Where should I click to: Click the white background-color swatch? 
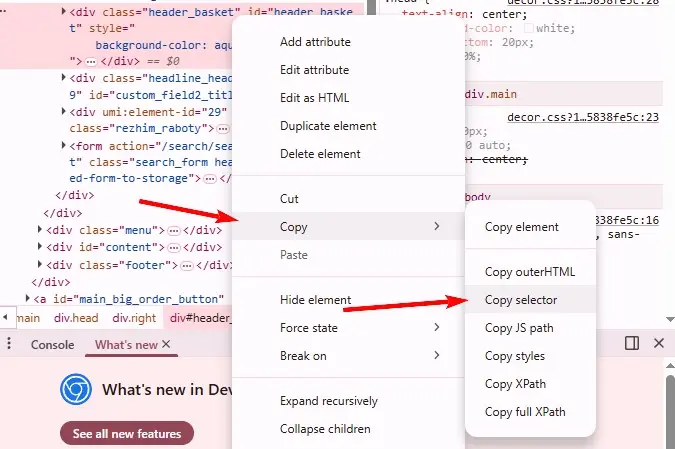point(529,29)
